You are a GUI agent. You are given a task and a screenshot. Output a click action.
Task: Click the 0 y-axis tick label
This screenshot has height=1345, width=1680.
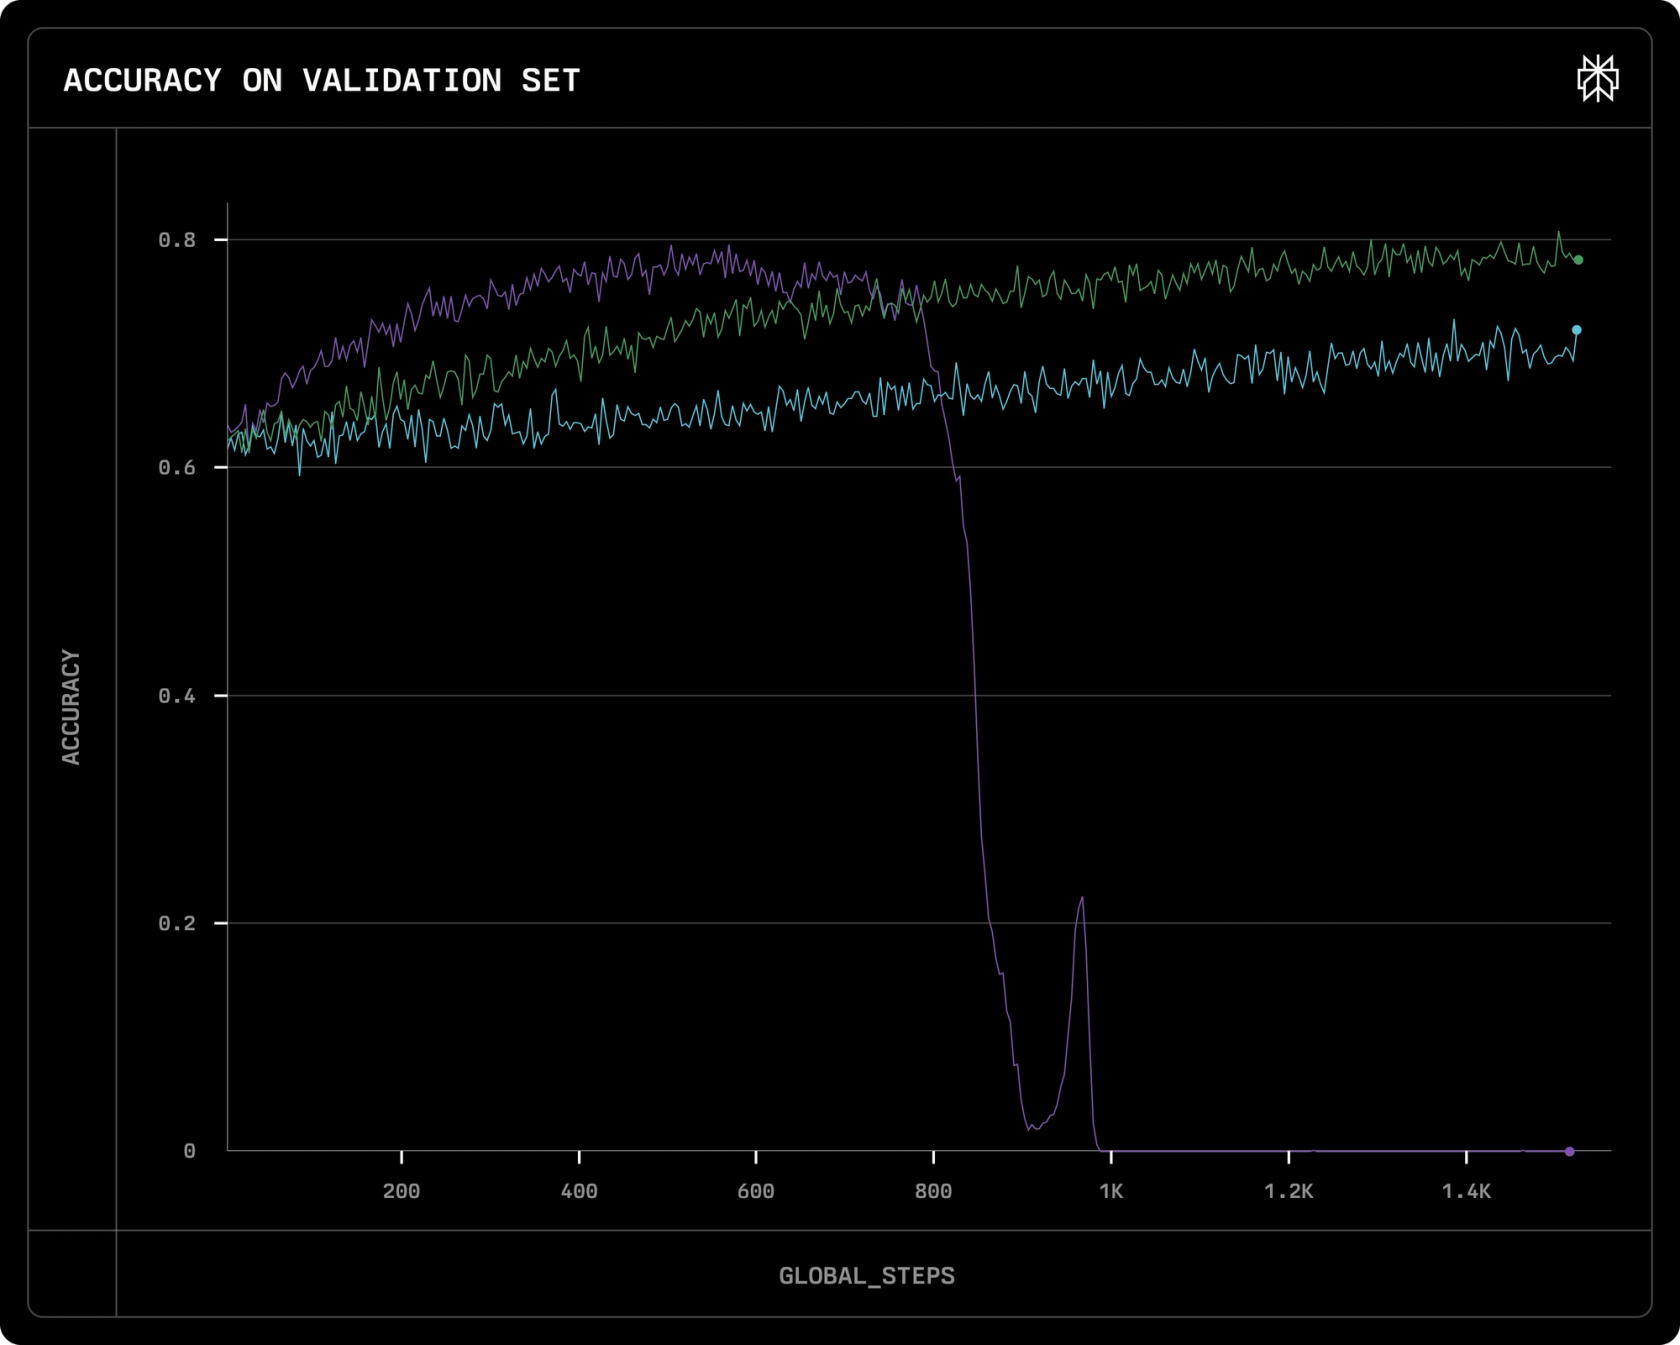coord(189,1151)
